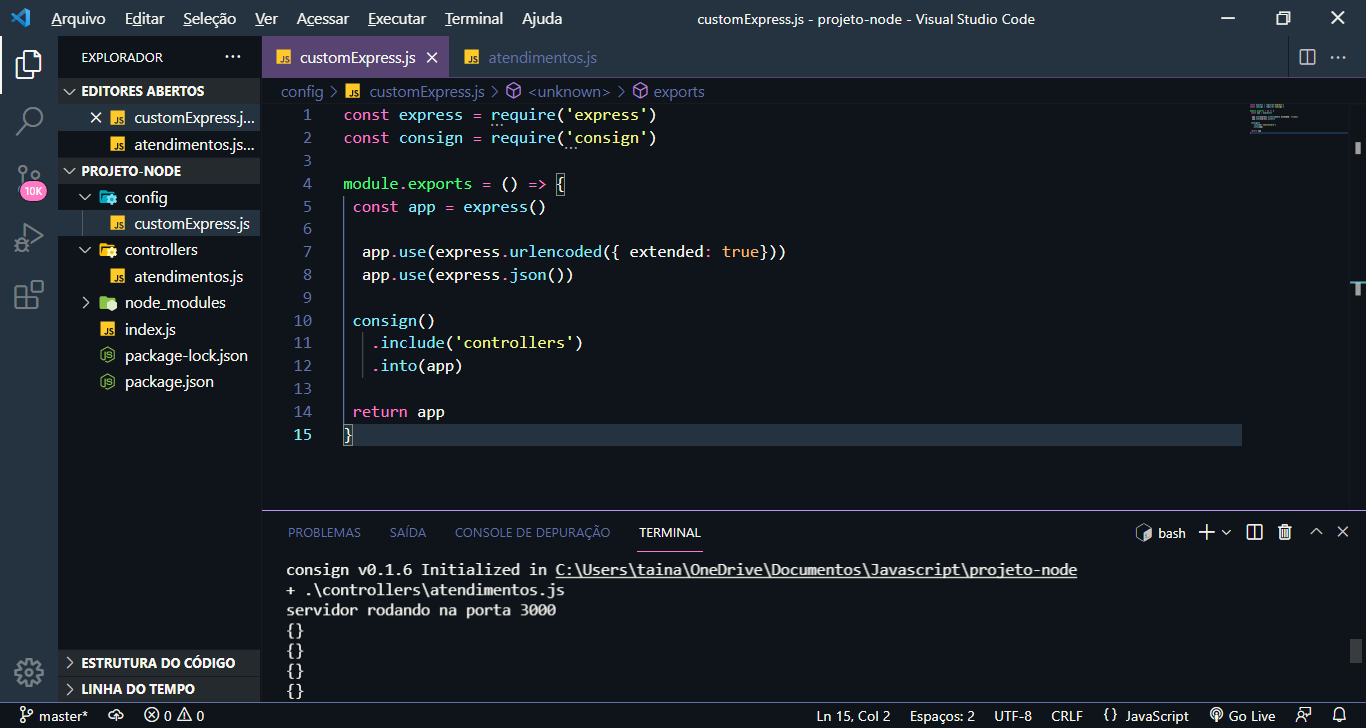Viewport: 1366px width, 728px height.
Task: Open the project path link in terminal
Action: tap(816, 570)
